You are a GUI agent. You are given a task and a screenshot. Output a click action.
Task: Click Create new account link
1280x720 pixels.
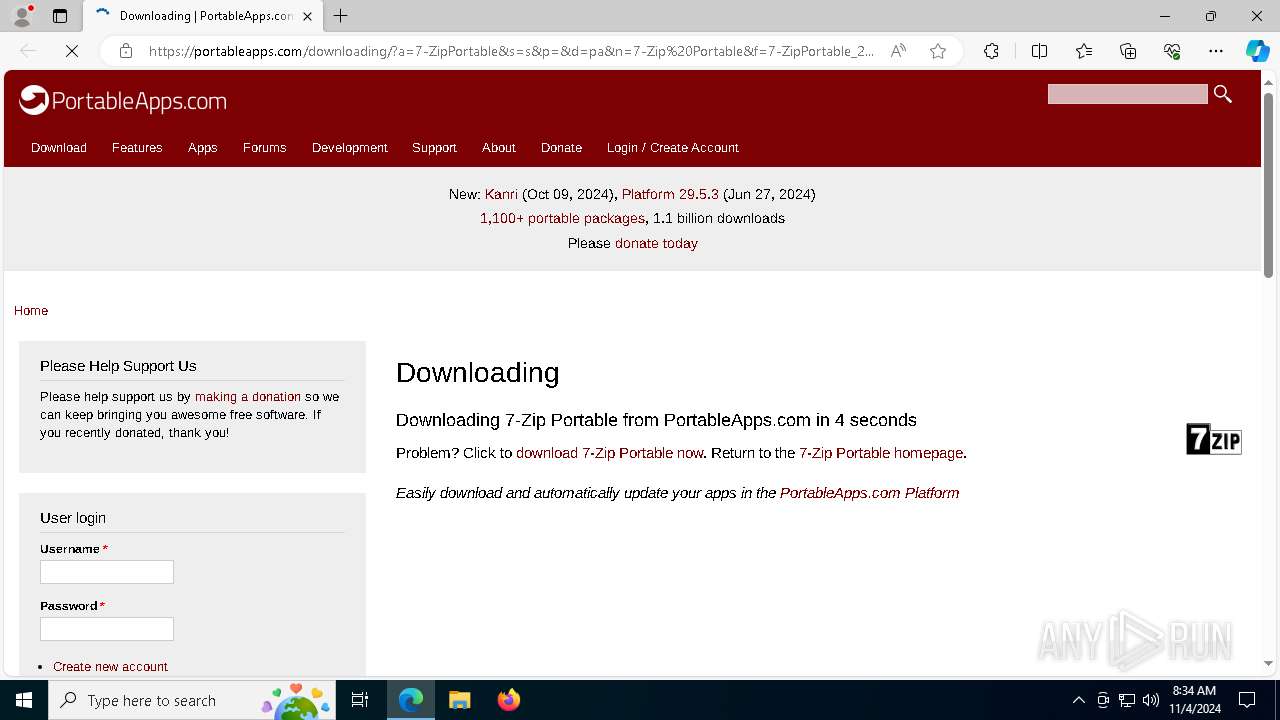110,667
